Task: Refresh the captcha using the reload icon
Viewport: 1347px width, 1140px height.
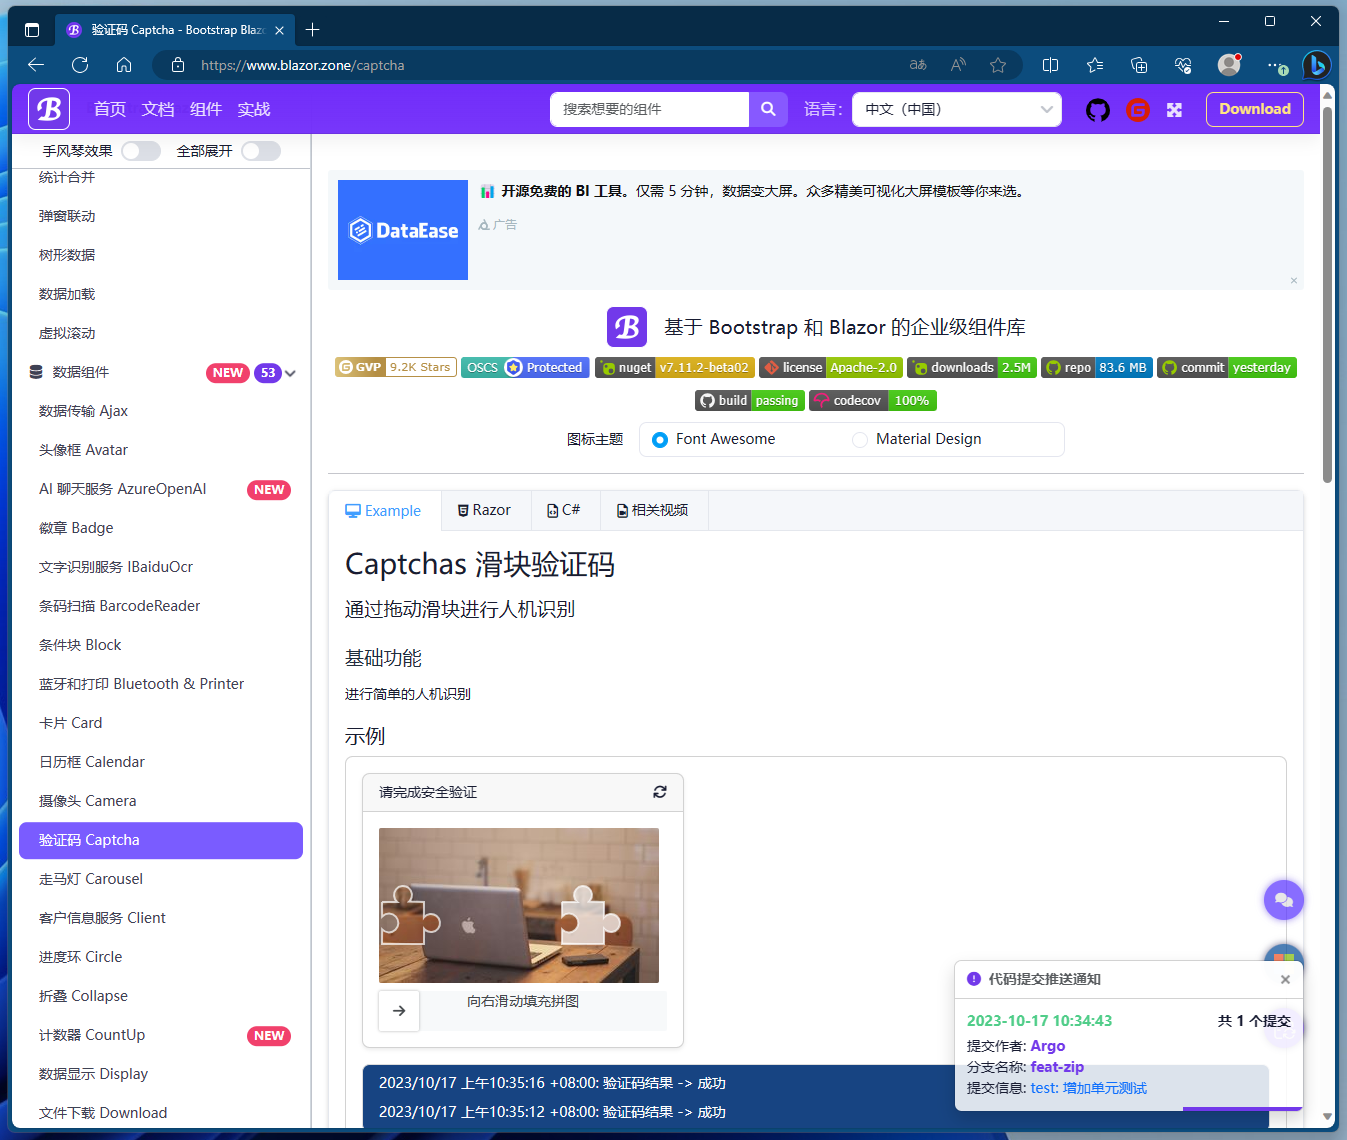Action: [x=660, y=791]
